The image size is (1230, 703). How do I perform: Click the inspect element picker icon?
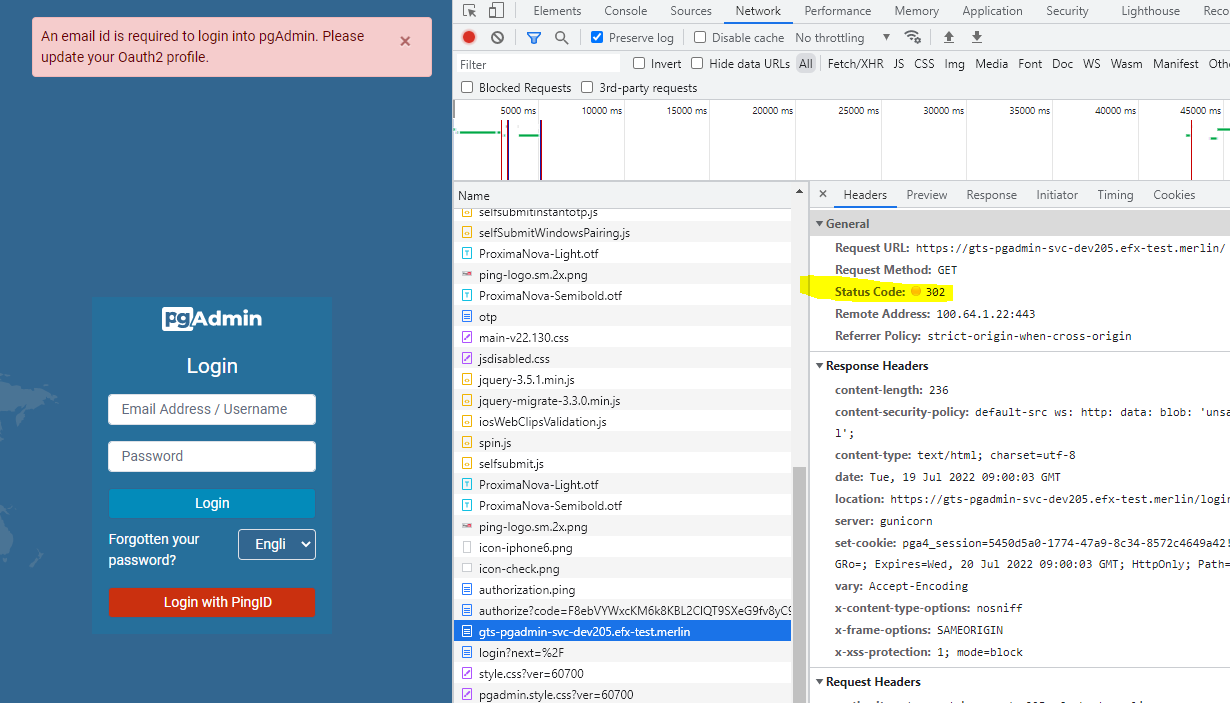(x=469, y=11)
